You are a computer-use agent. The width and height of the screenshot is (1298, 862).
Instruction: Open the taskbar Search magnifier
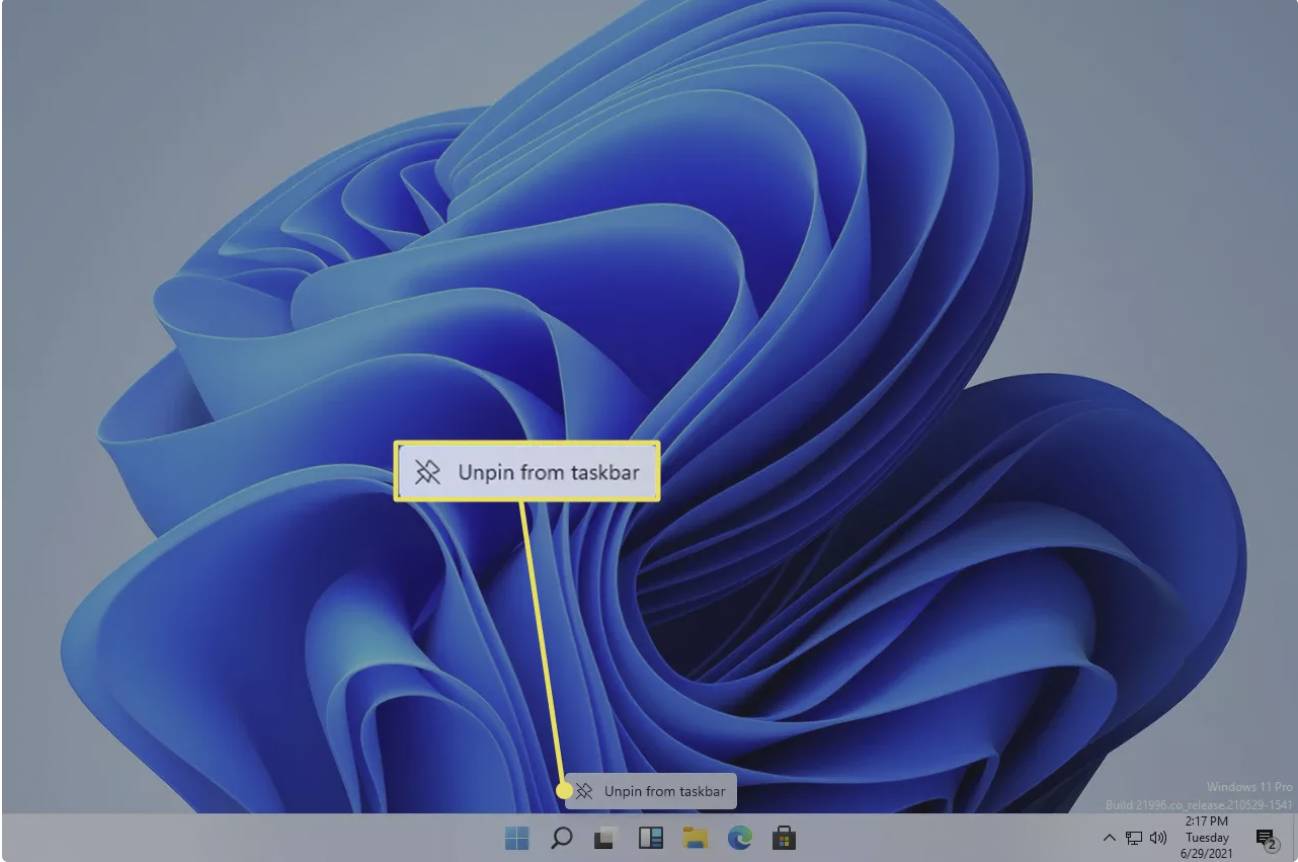[562, 838]
